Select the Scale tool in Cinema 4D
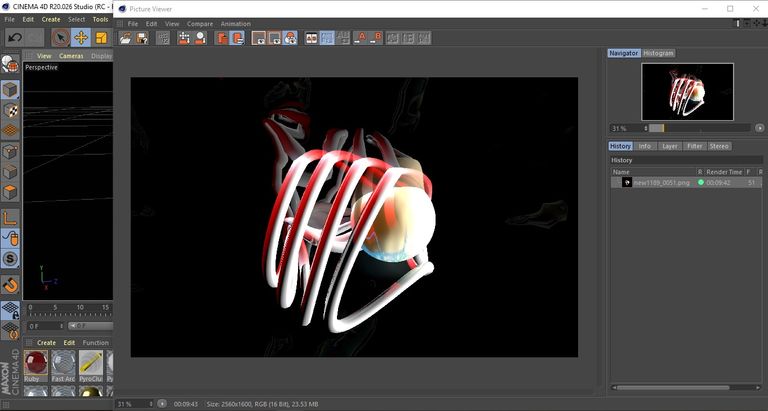768x411 pixels. 101,38
